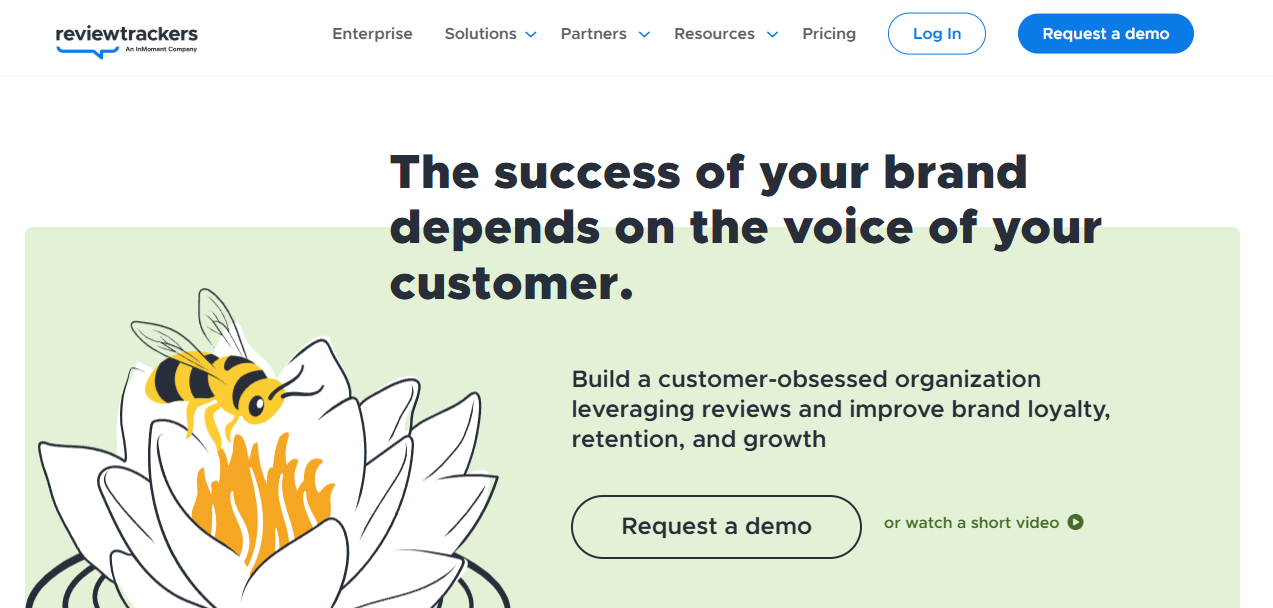The width and height of the screenshot is (1273, 608).
Task: Click the orange flower center illustration
Action: (x=251, y=490)
